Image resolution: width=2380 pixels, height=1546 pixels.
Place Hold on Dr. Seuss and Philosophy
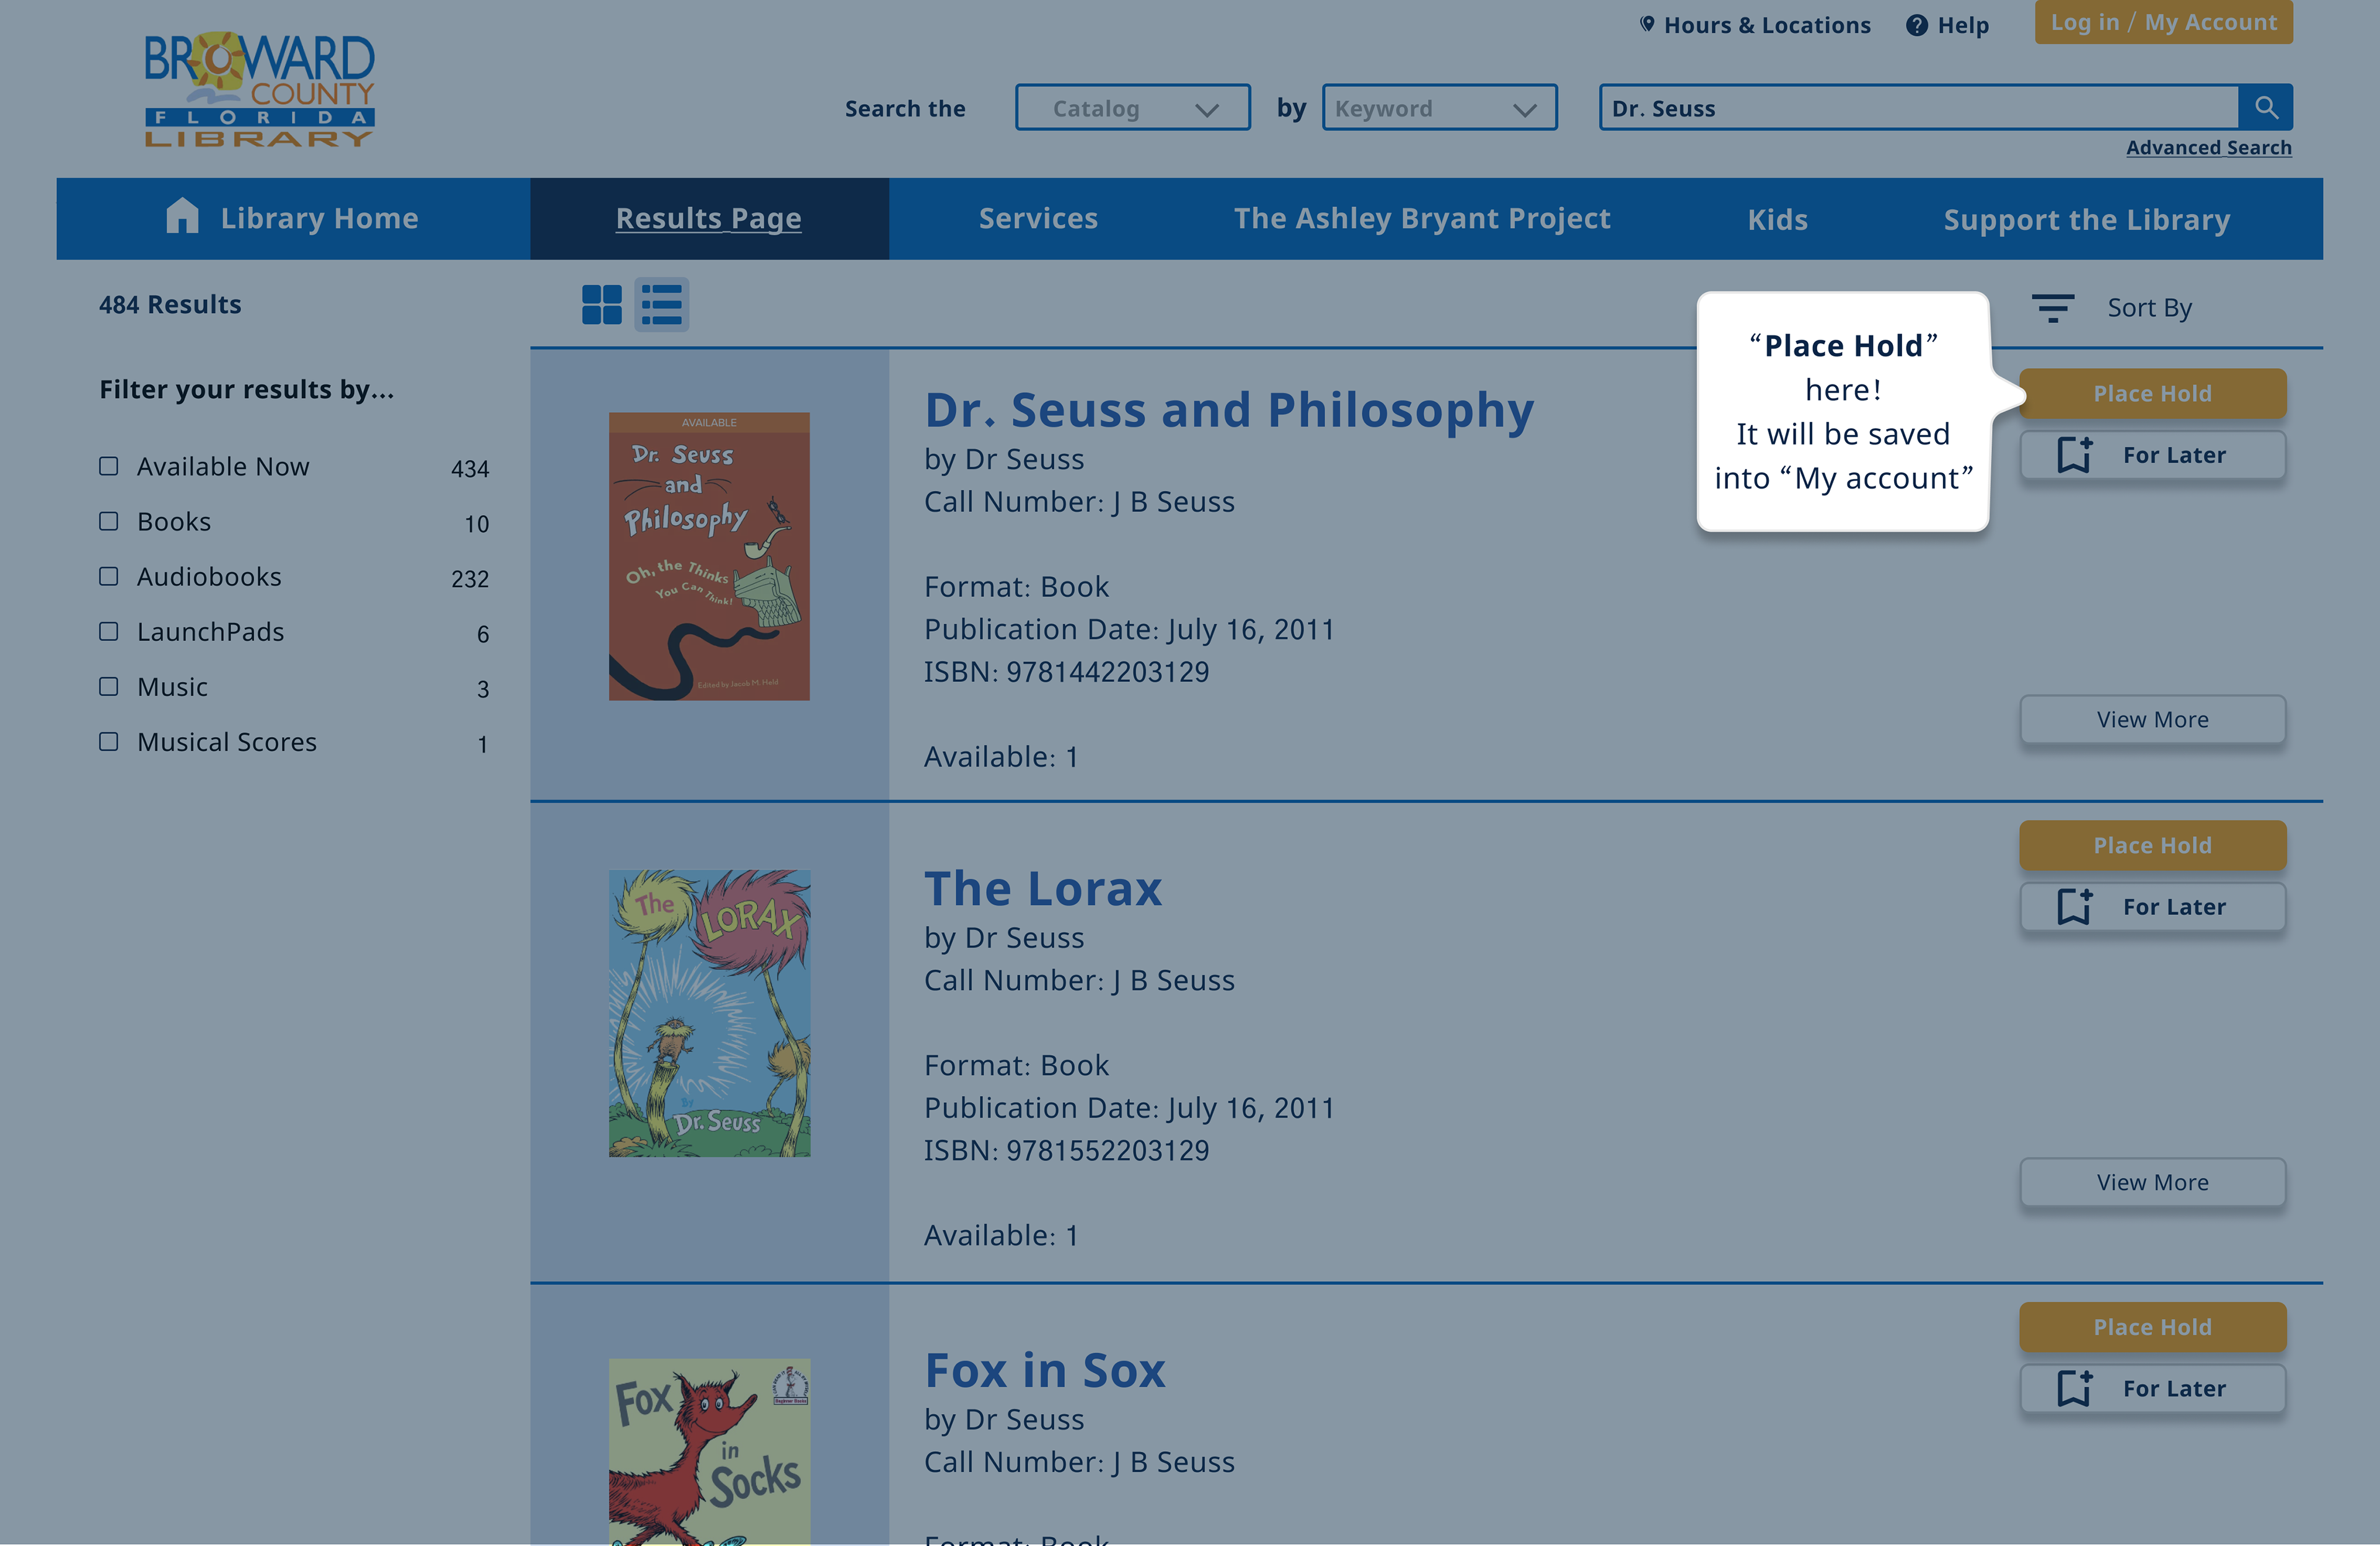pos(2152,394)
